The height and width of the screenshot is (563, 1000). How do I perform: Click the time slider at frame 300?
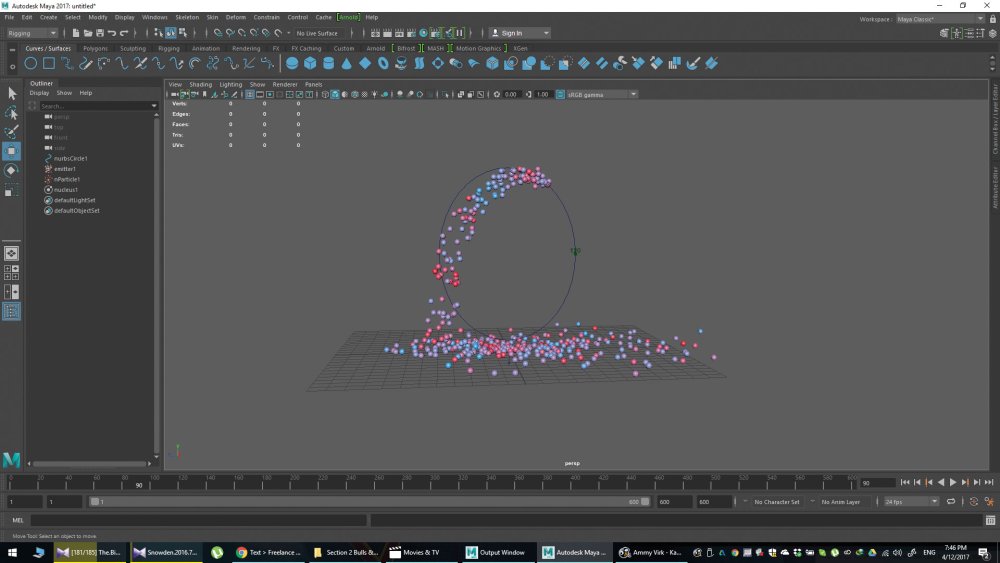pyautogui.click(x=435, y=483)
